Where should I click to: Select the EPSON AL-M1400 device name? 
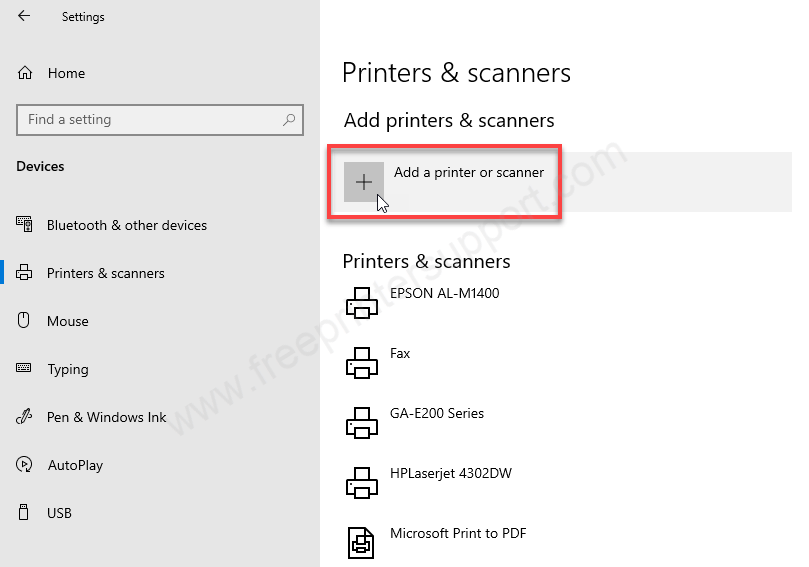444,293
